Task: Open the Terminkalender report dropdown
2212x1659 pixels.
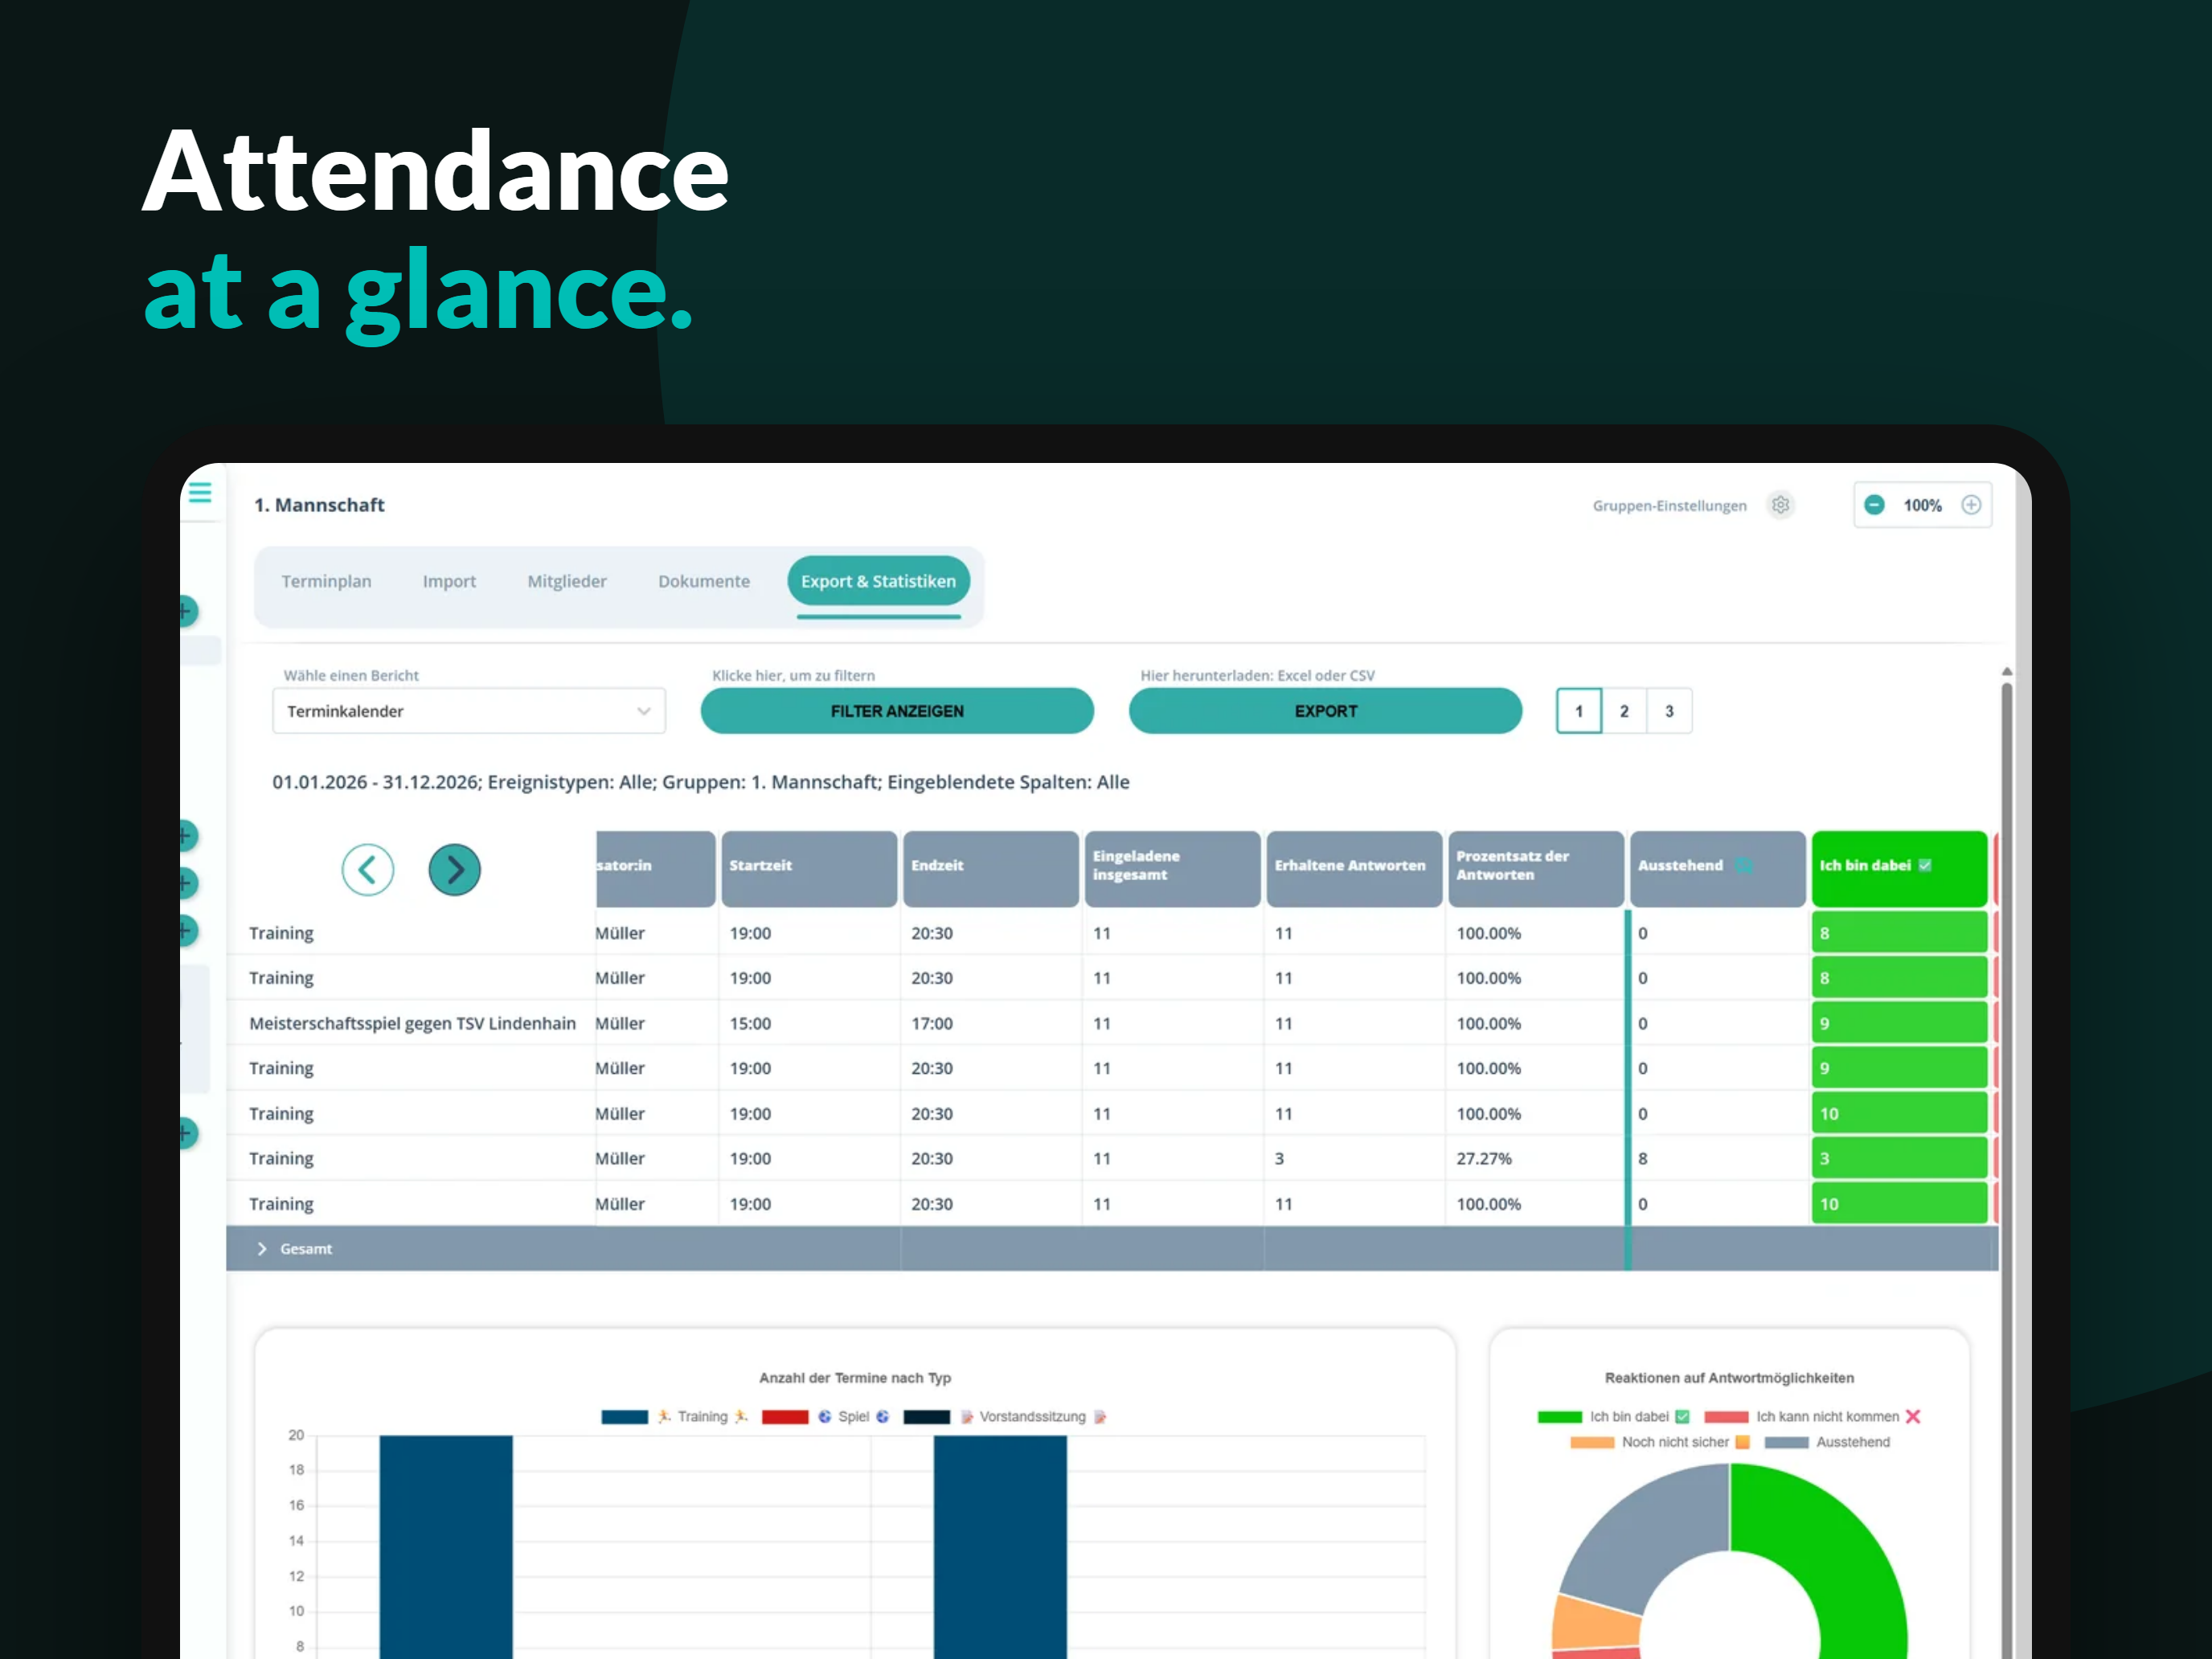Action: pyautogui.click(x=469, y=711)
